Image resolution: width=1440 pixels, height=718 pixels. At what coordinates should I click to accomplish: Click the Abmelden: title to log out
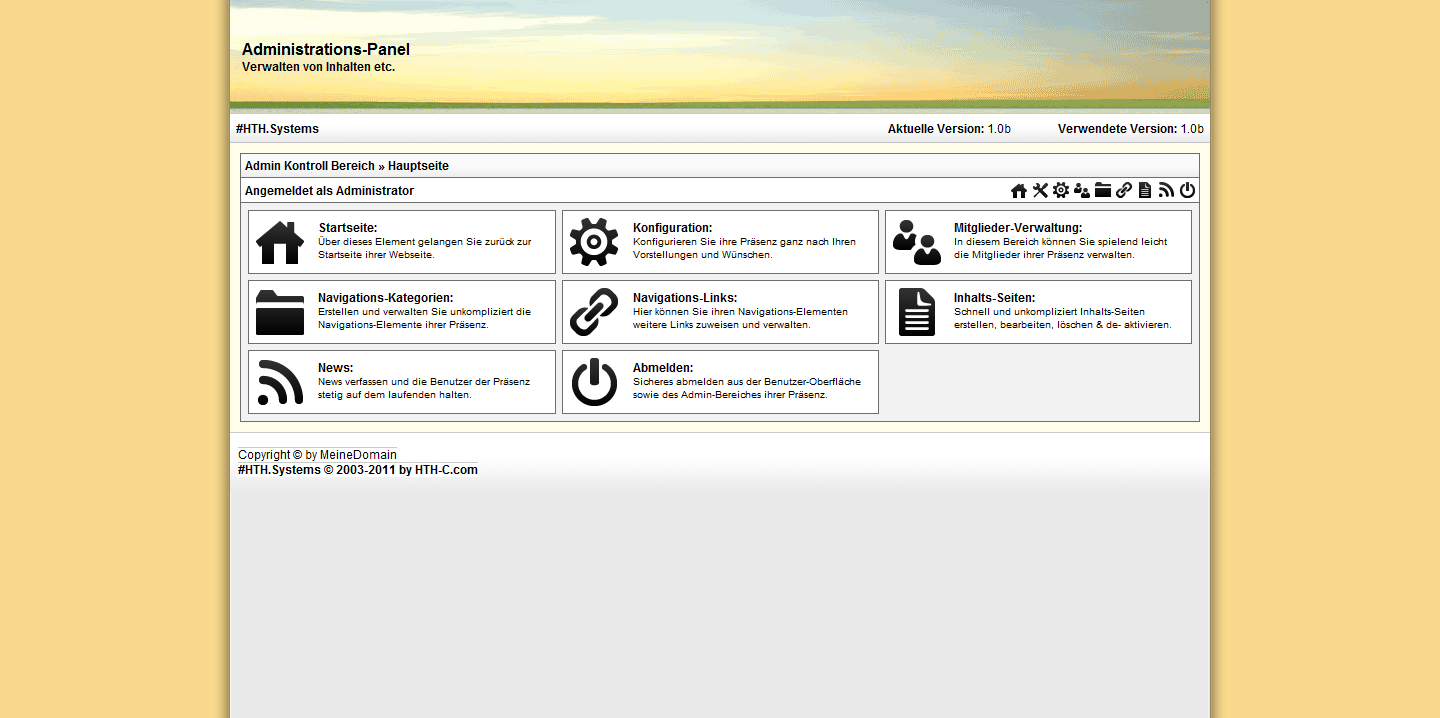663,368
